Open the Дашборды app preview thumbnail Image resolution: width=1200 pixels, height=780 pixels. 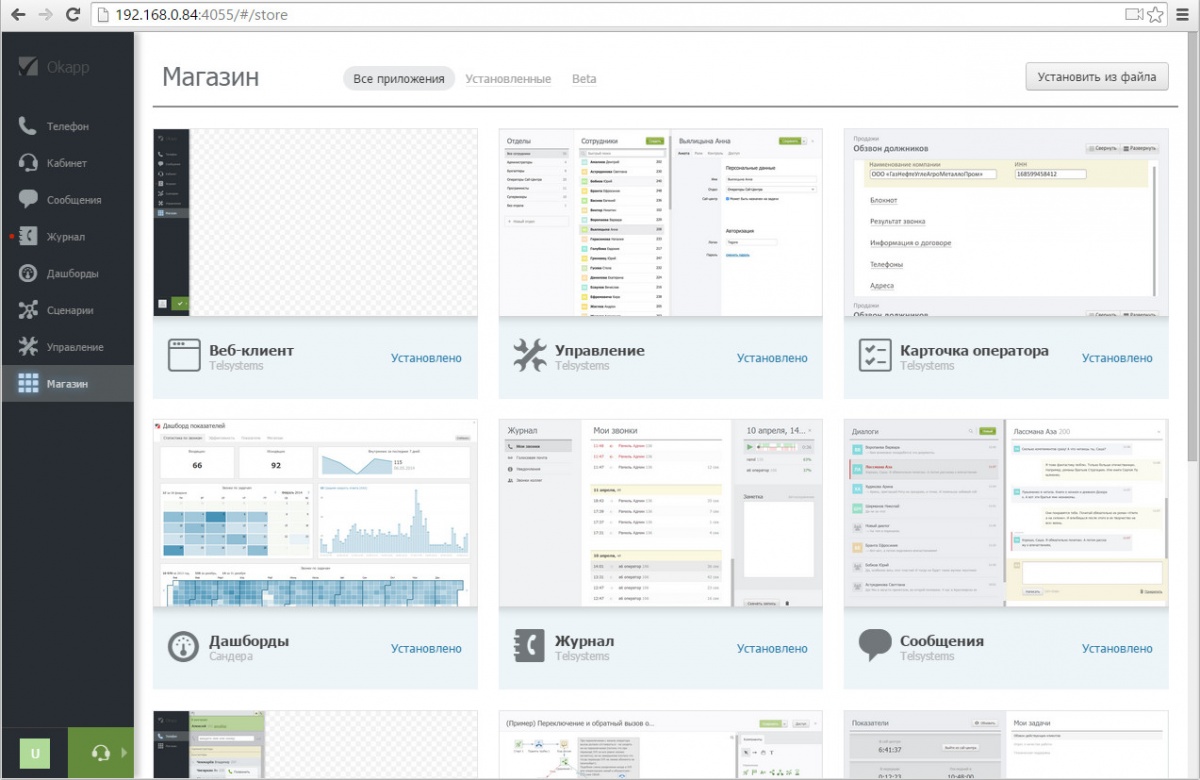tap(315, 513)
